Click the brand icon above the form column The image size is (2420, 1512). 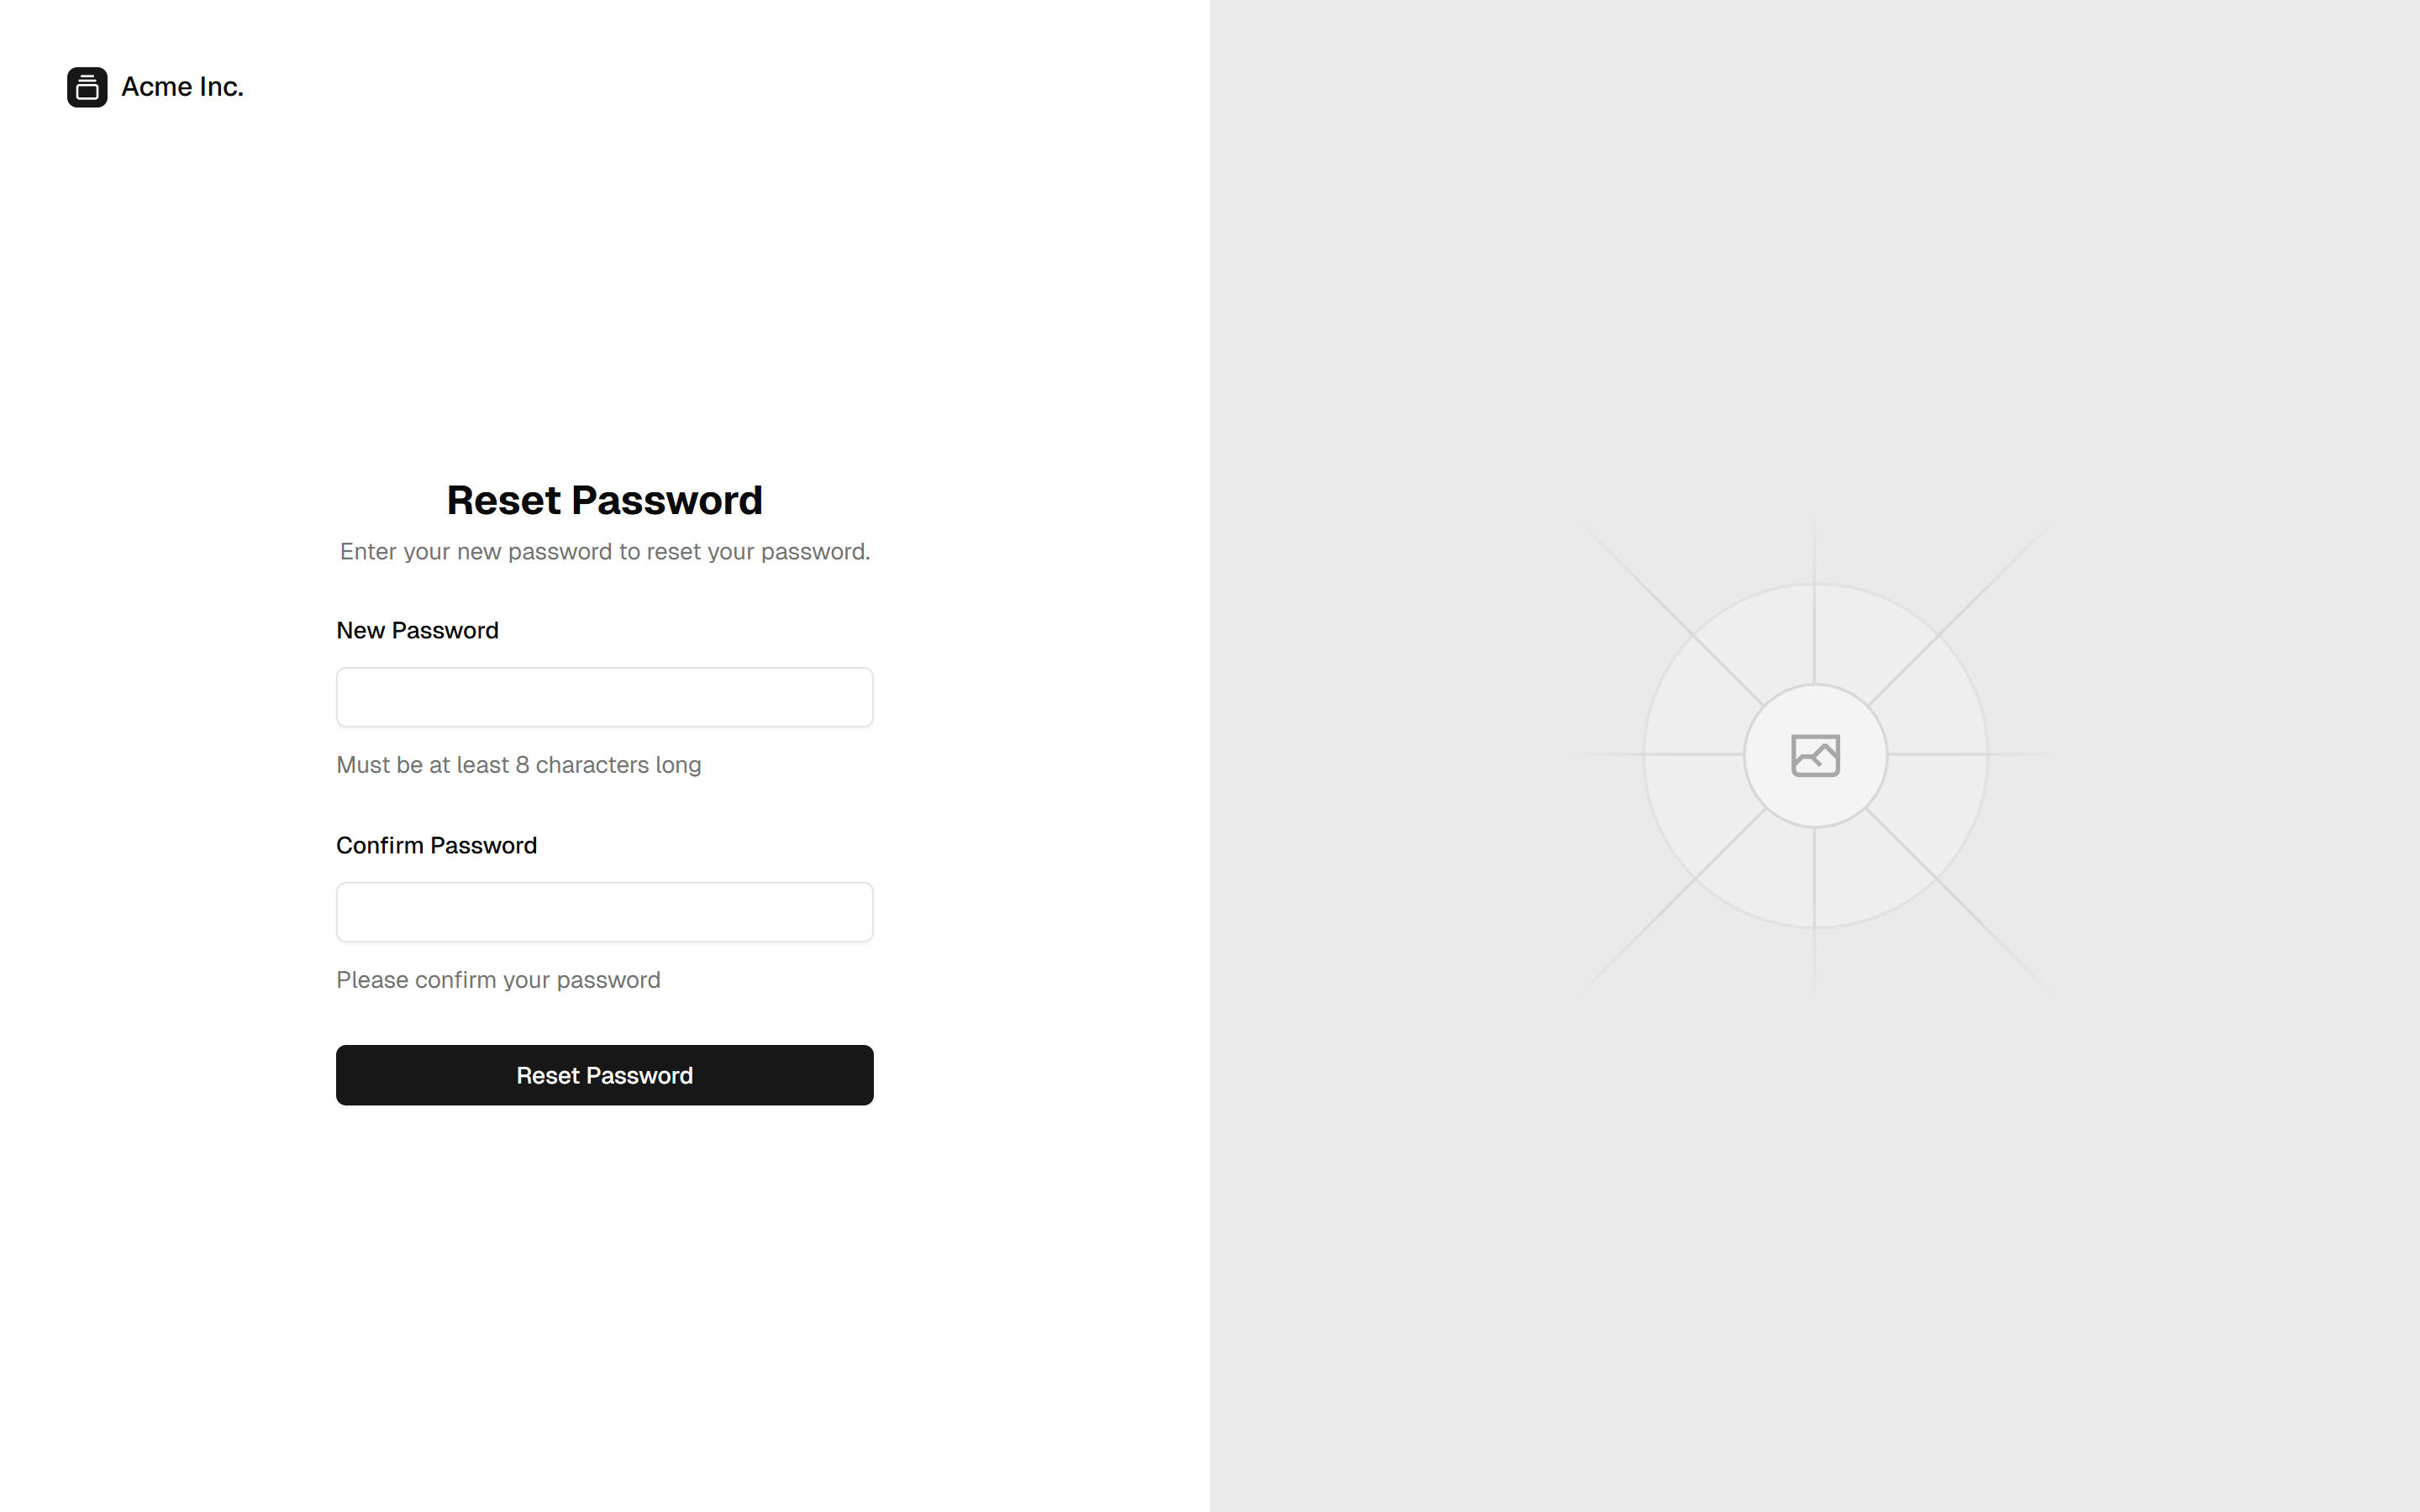pos(87,87)
